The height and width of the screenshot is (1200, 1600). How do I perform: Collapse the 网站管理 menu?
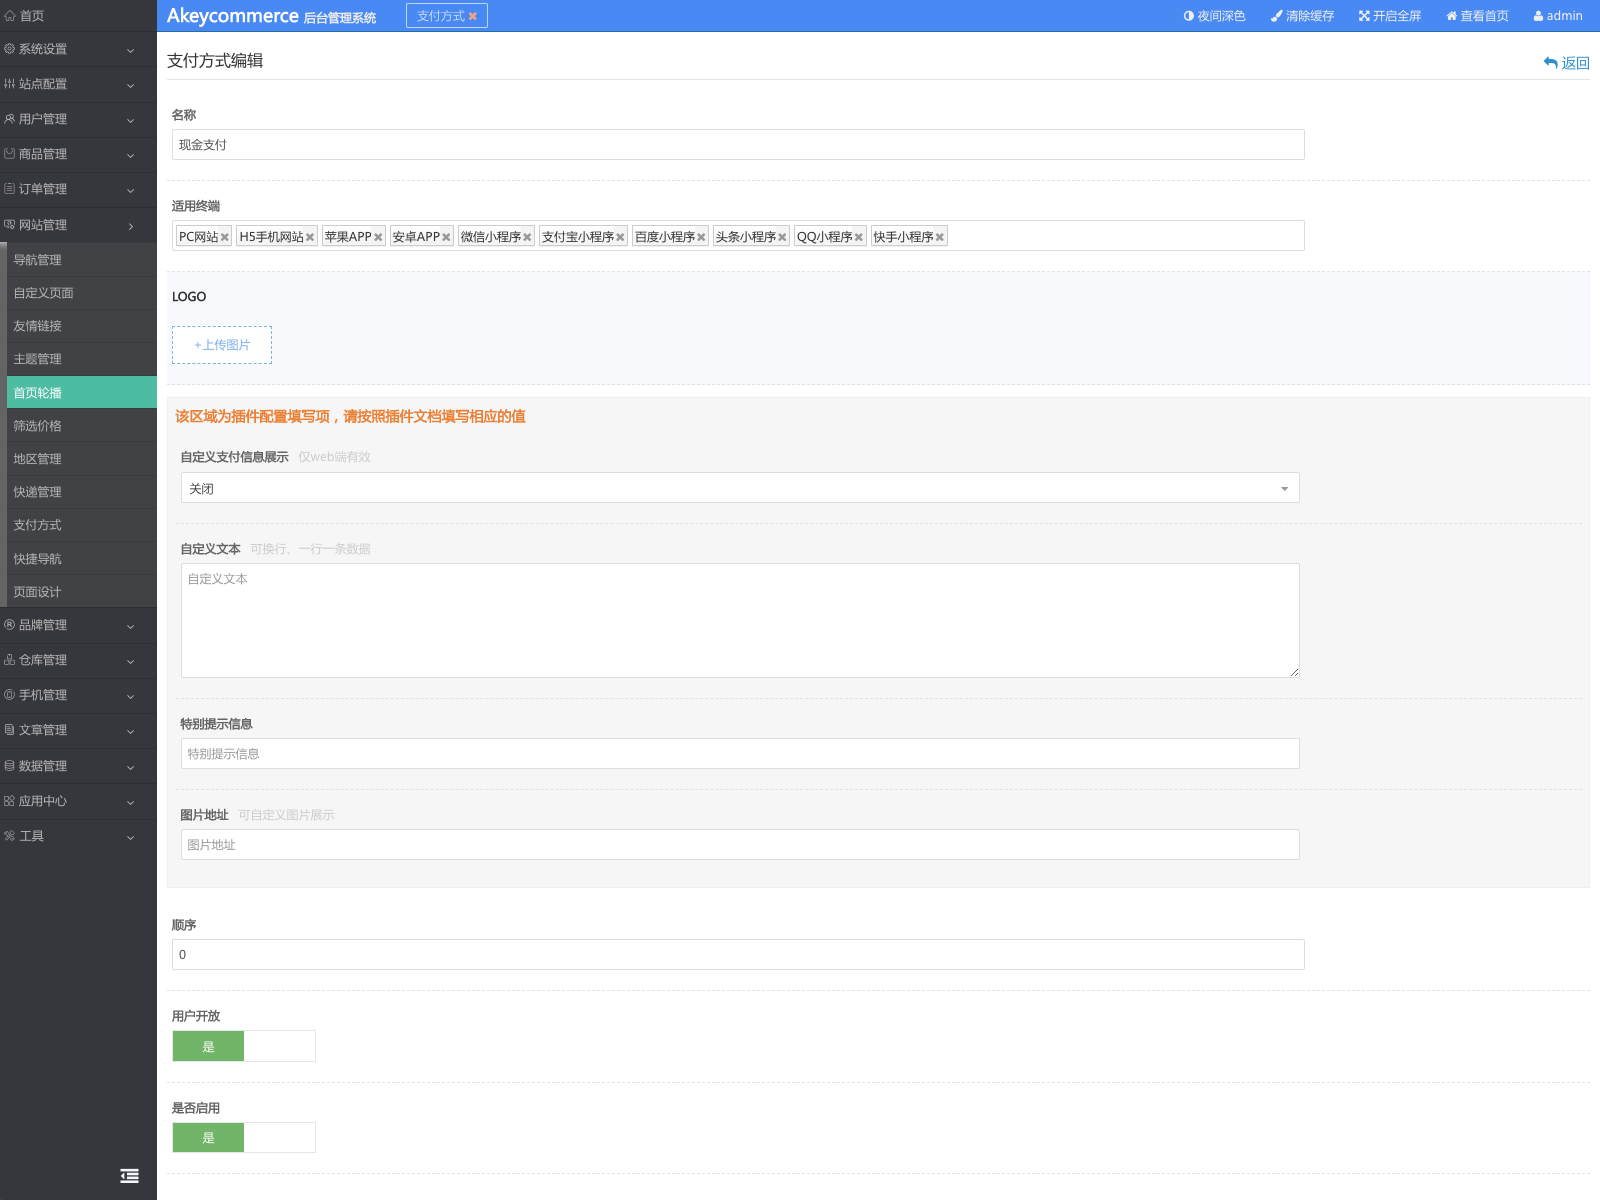click(130, 226)
